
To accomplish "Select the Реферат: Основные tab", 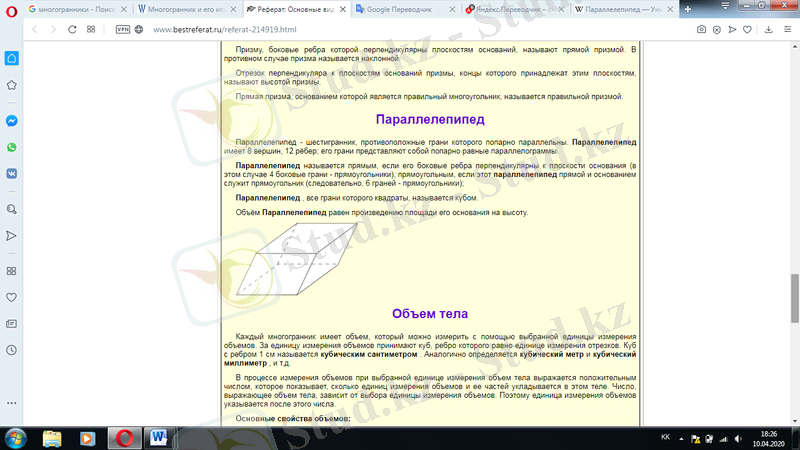I will [296, 9].
